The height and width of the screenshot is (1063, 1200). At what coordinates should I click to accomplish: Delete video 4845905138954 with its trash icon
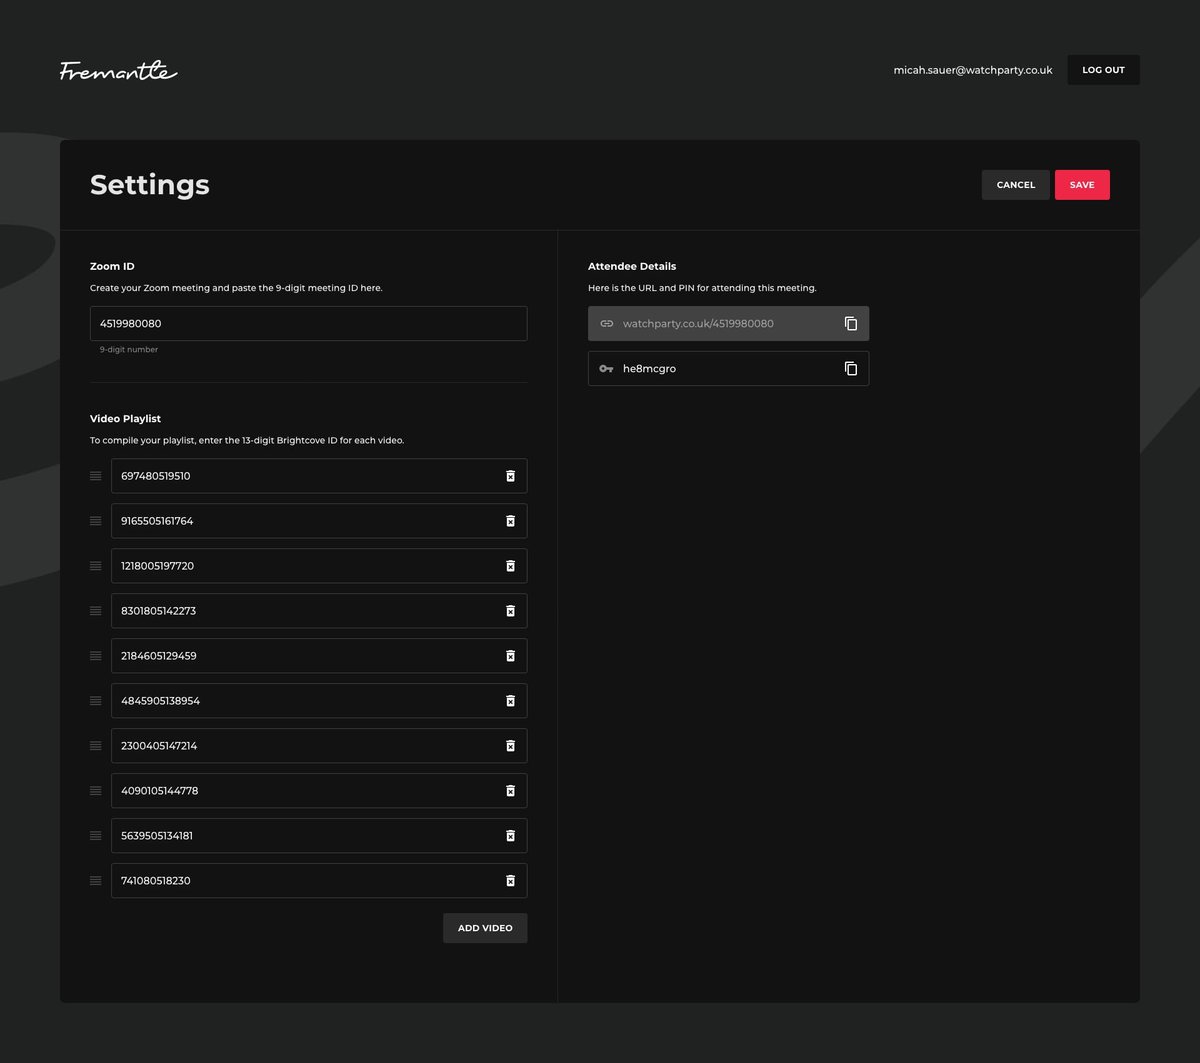pyautogui.click(x=510, y=701)
